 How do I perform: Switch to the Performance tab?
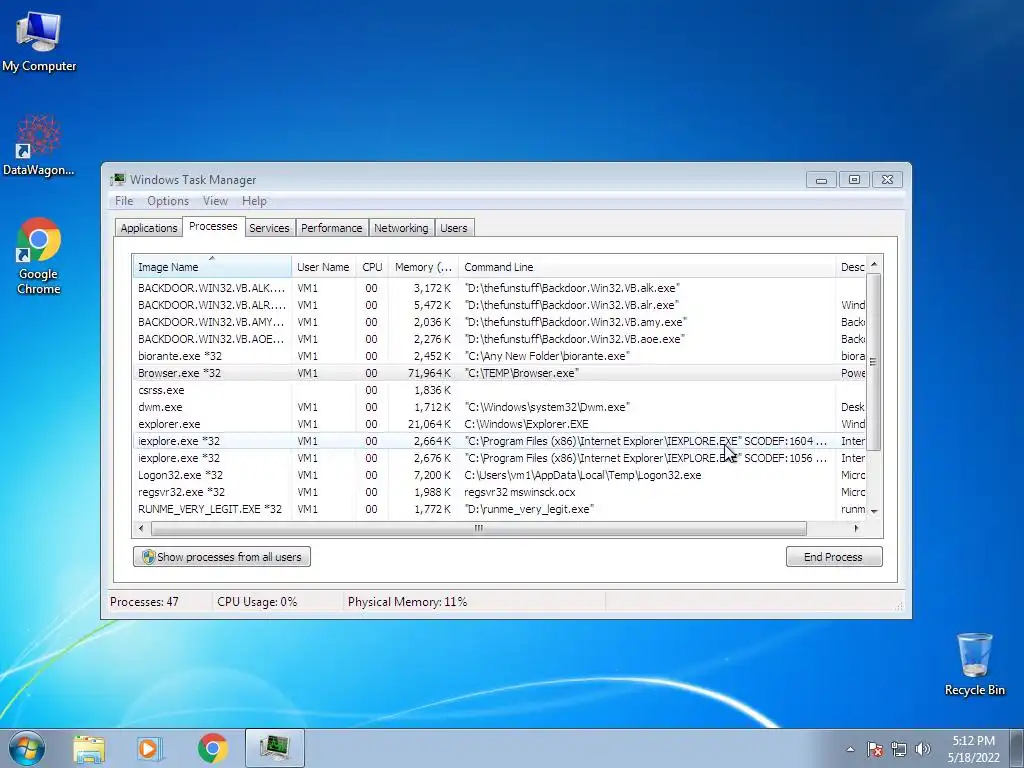pos(332,228)
